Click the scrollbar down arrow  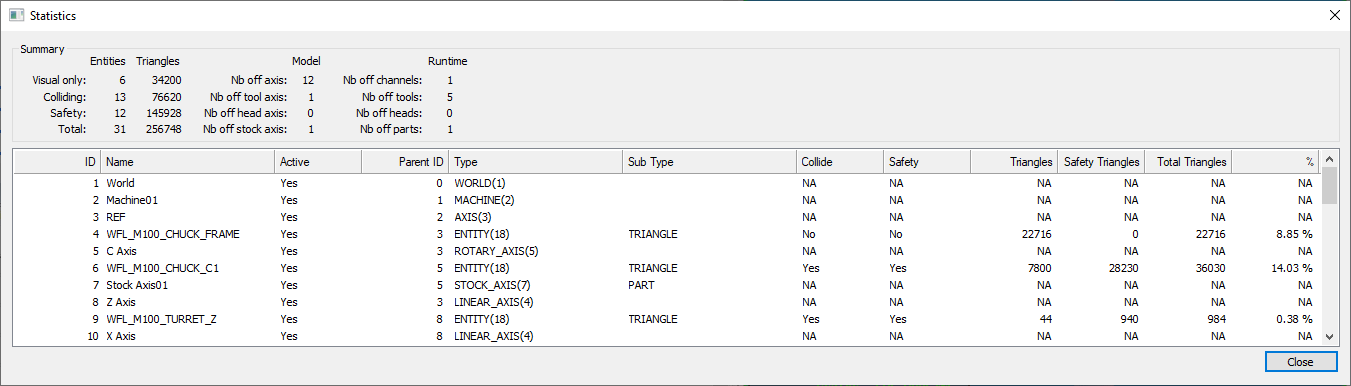[1329, 337]
